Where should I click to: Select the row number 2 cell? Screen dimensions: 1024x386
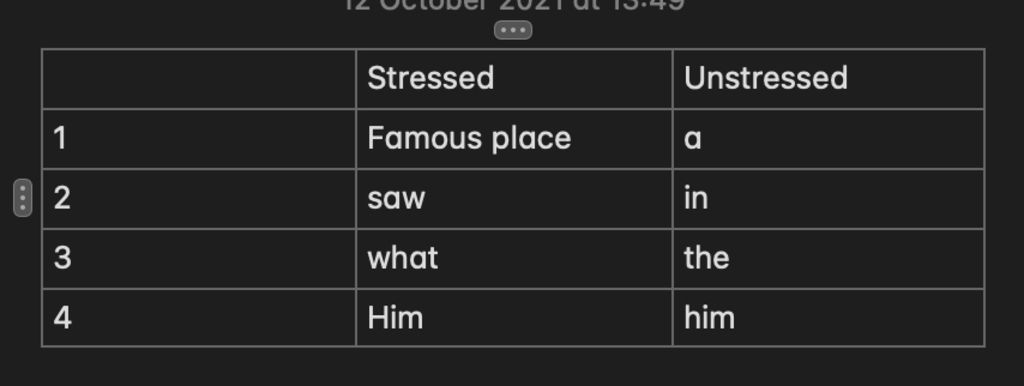click(199, 199)
